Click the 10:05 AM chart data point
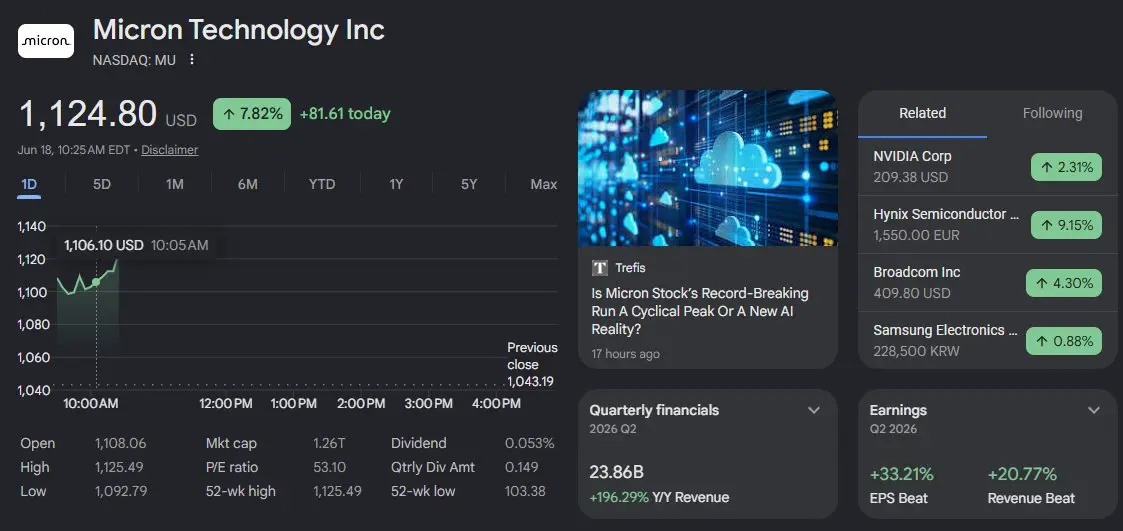This screenshot has height=531, width=1123. (96, 282)
